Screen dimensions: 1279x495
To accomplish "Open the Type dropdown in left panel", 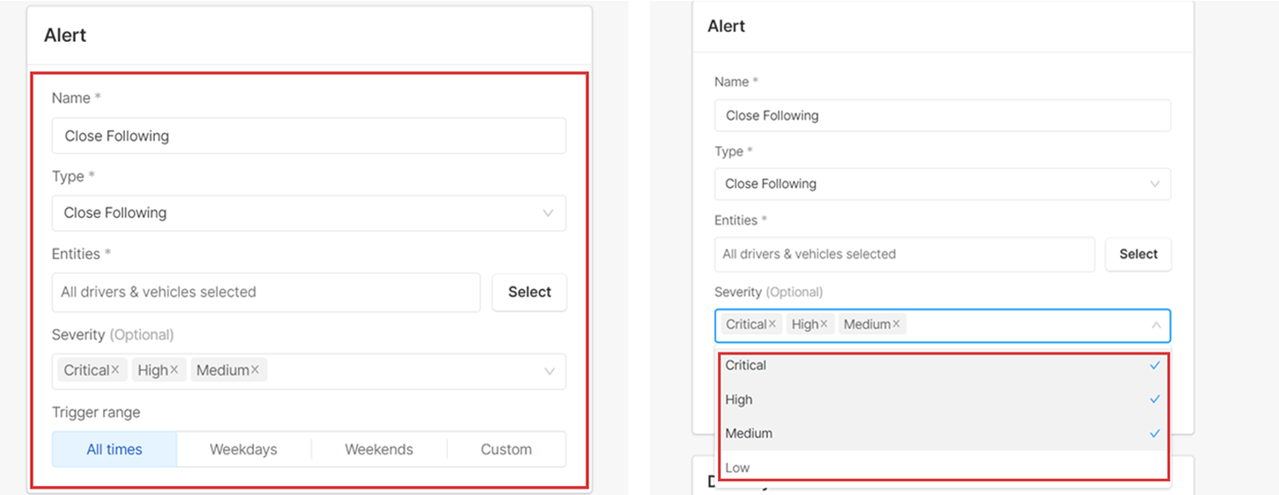I will pos(309,213).
